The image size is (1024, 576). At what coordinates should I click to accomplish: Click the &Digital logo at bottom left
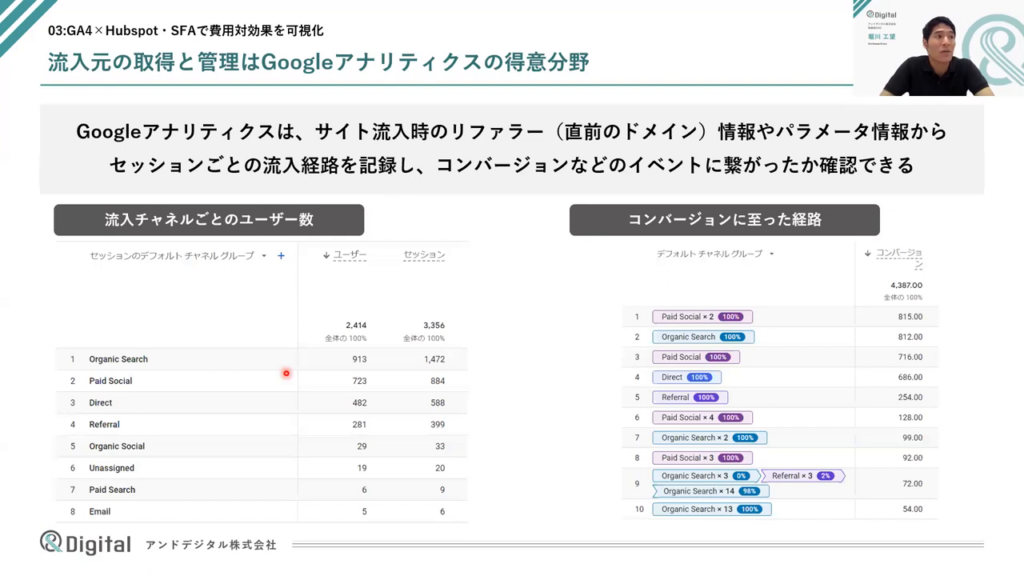pyautogui.click(x=85, y=543)
